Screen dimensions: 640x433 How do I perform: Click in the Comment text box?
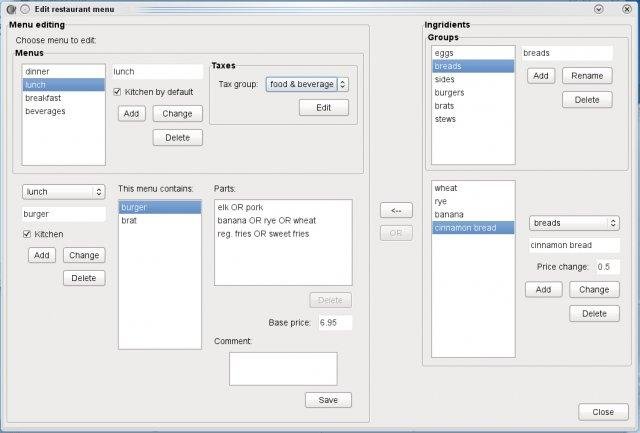pos(283,368)
